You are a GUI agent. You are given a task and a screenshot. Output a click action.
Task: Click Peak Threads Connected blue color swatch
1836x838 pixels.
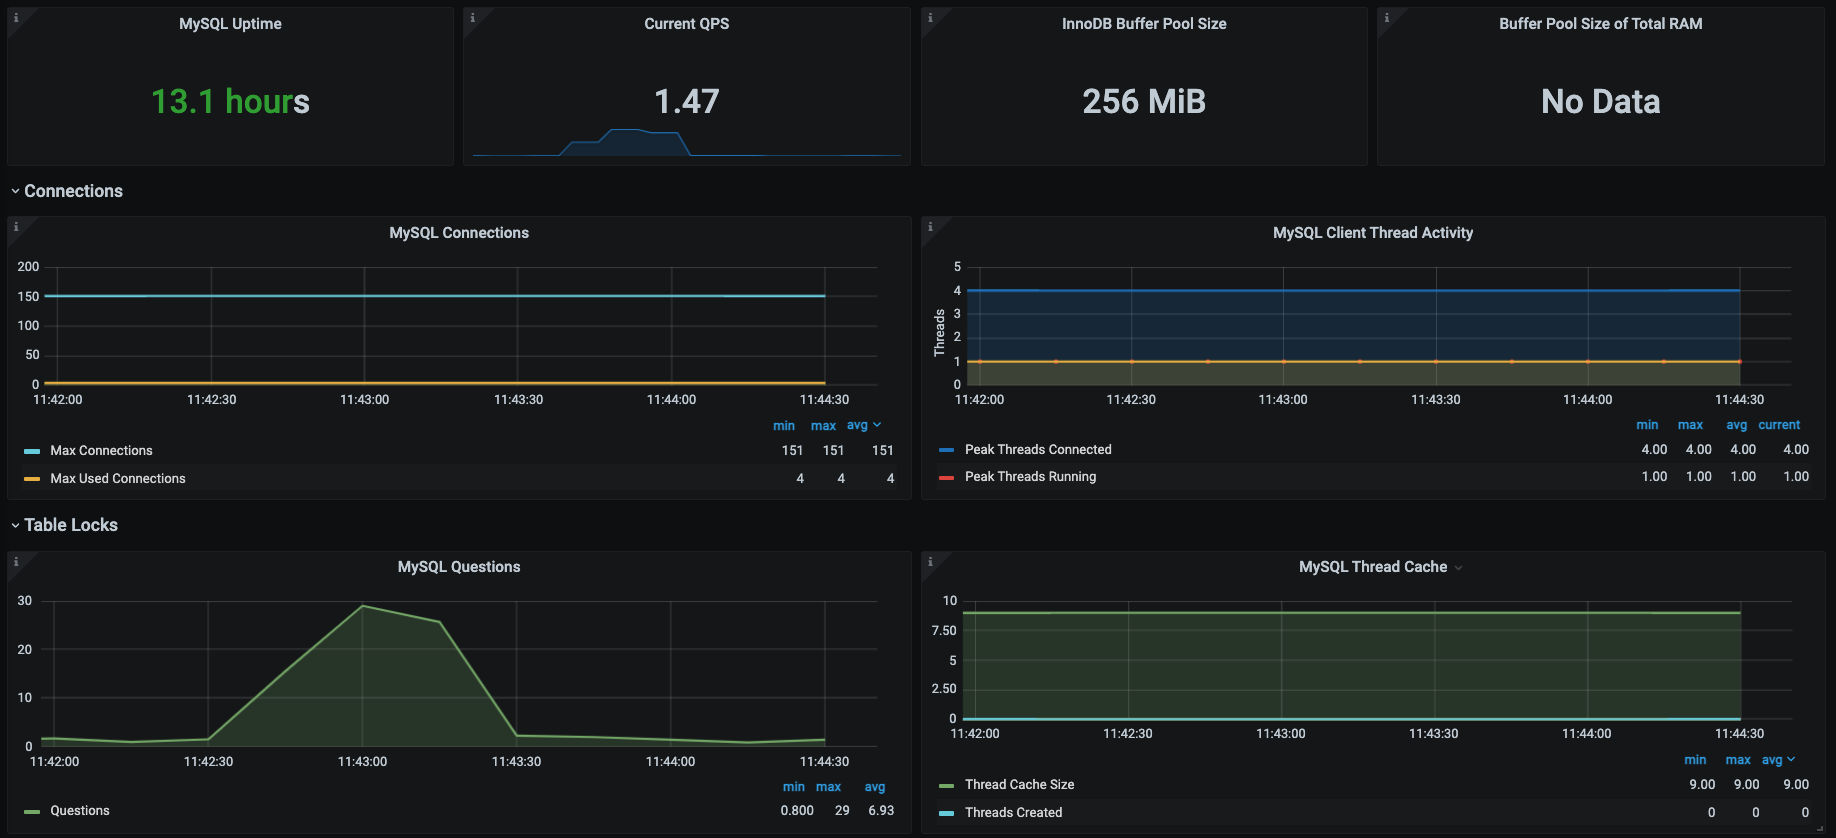pos(946,450)
